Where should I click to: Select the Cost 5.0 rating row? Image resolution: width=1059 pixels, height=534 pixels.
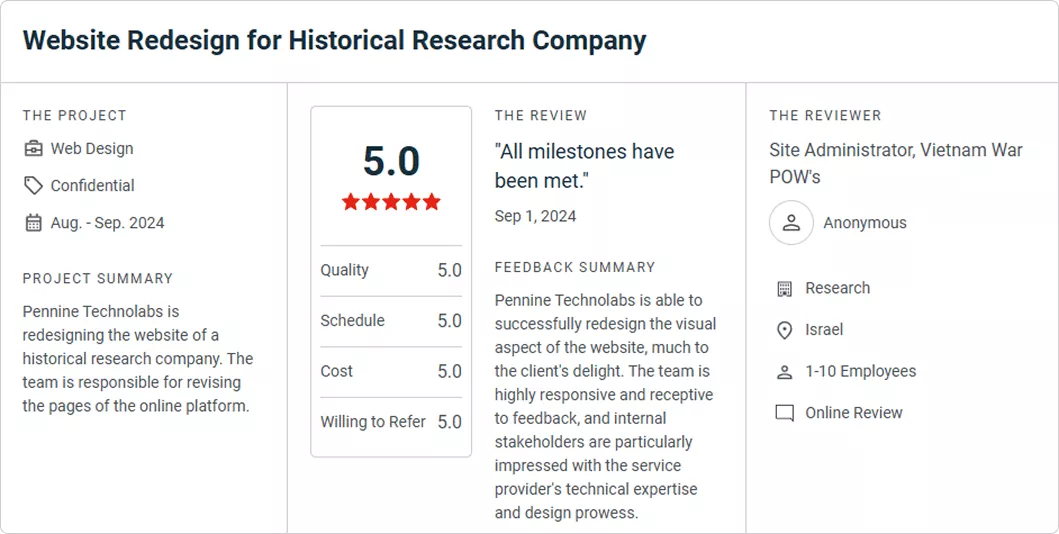pyautogui.click(x=391, y=371)
